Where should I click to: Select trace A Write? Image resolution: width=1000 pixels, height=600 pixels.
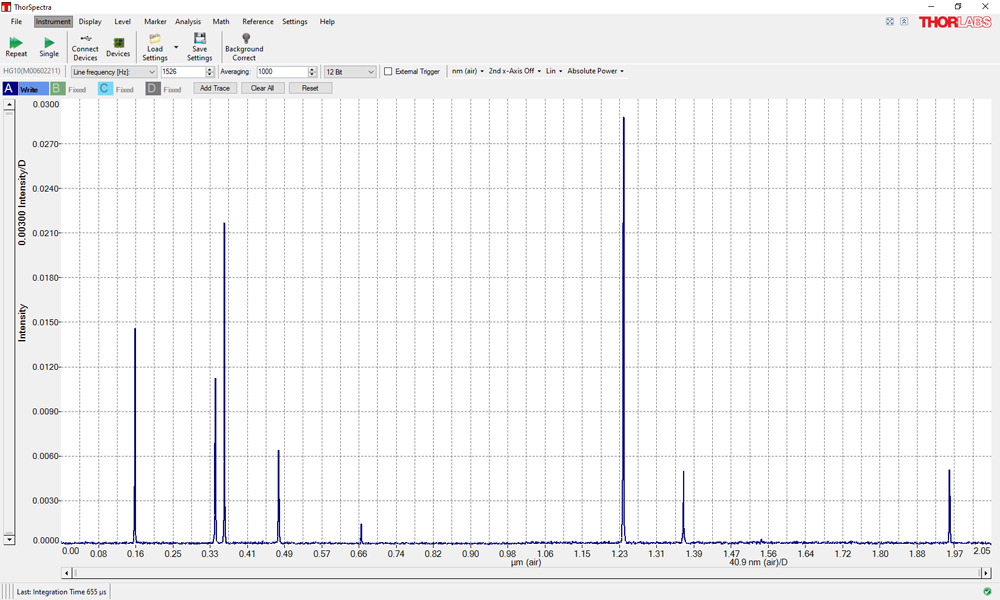click(x=20, y=89)
